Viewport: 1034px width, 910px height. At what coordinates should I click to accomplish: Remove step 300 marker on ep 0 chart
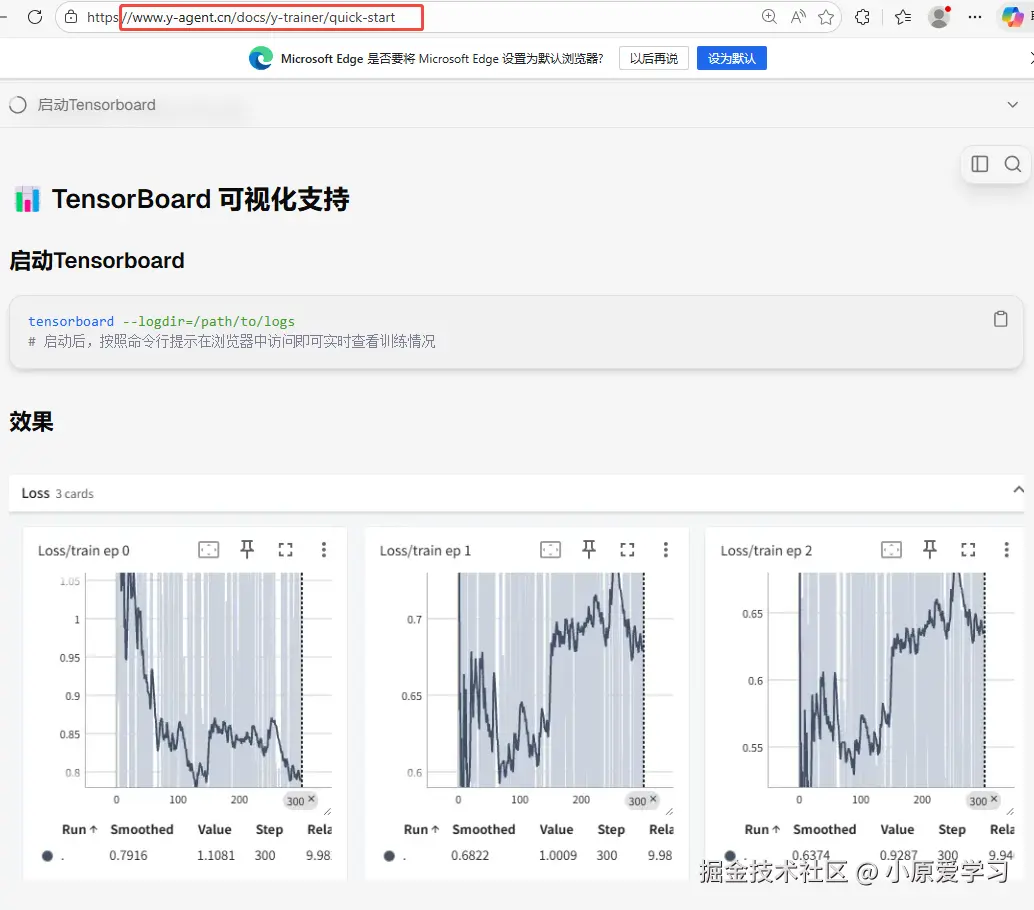[312, 799]
